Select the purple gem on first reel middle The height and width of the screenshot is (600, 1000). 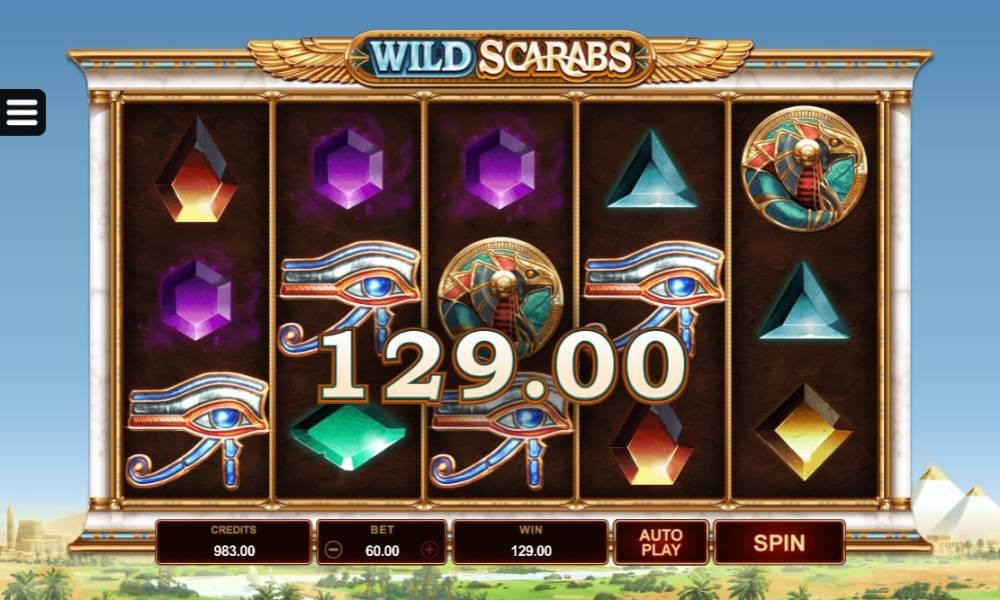pos(196,299)
